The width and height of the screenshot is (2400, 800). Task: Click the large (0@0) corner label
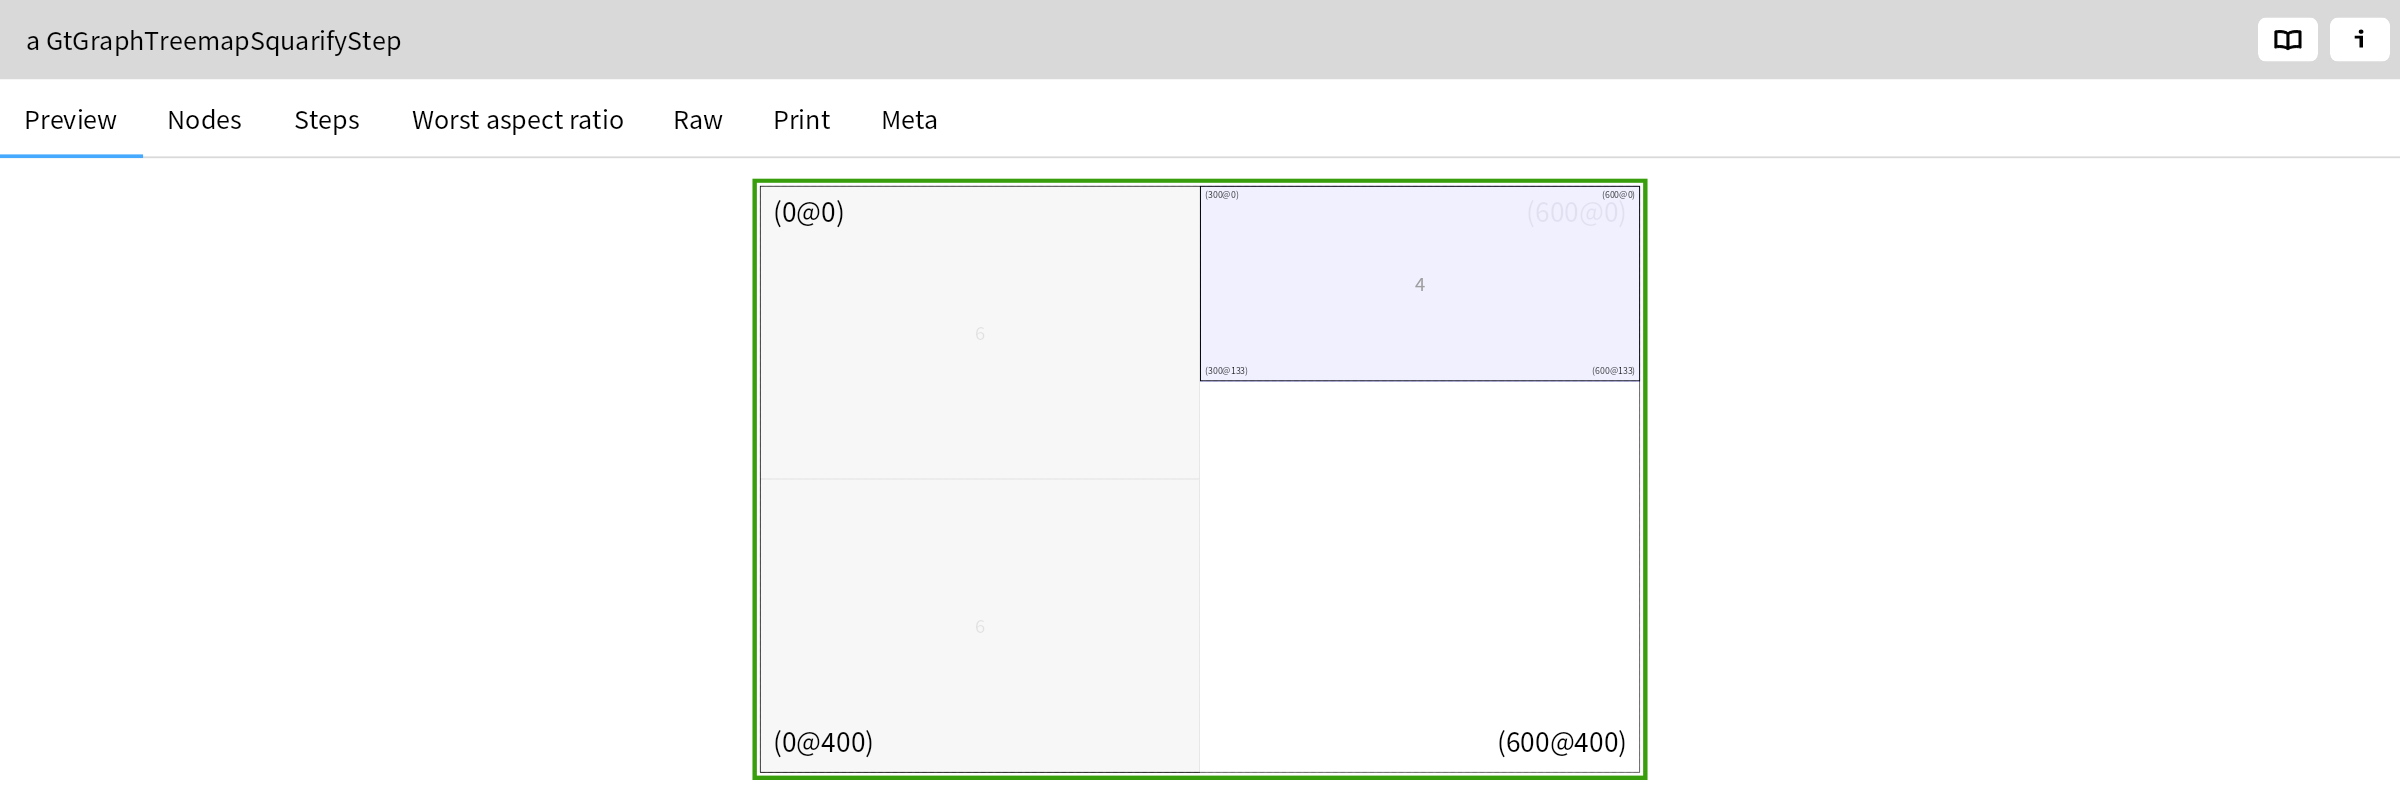[808, 212]
